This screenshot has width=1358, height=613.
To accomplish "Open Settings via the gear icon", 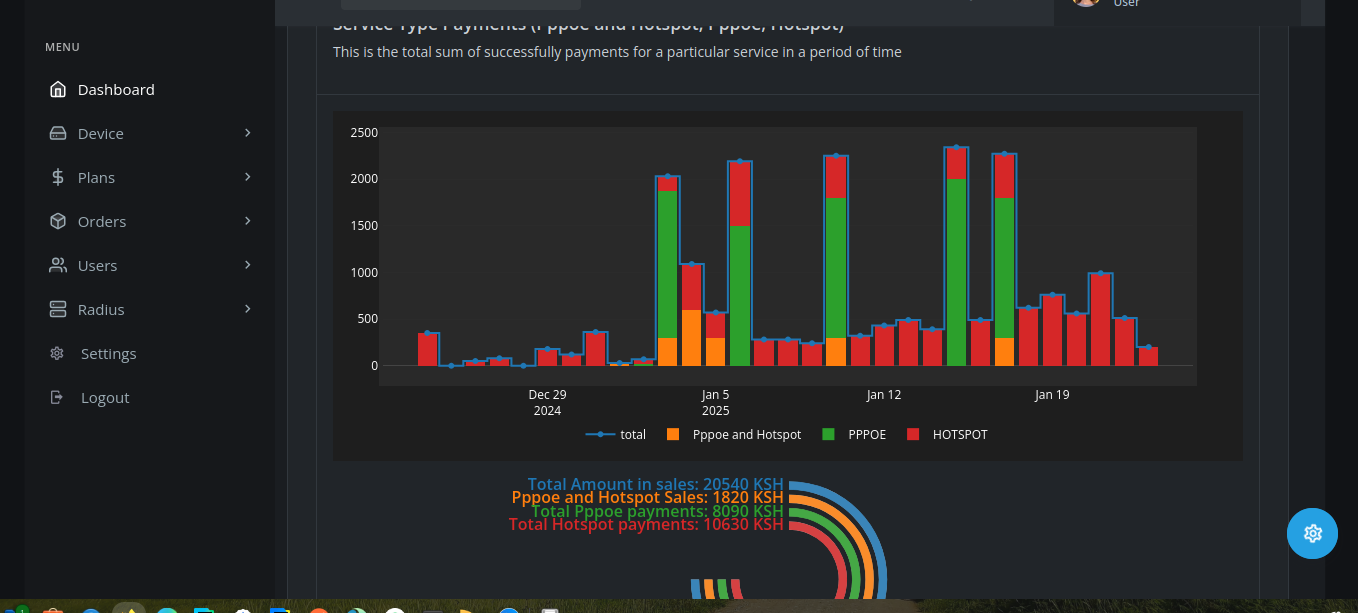I will coord(59,353).
